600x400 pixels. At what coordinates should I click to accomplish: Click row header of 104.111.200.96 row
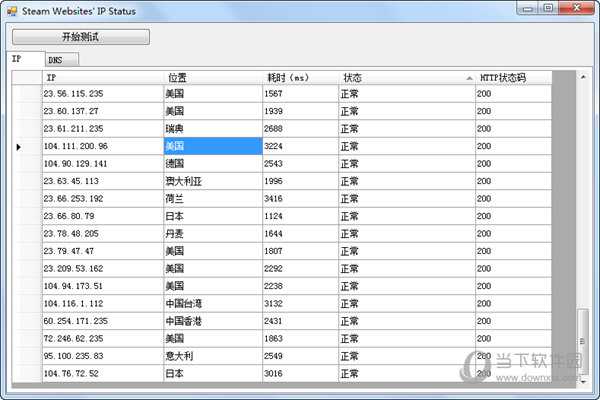(27, 146)
